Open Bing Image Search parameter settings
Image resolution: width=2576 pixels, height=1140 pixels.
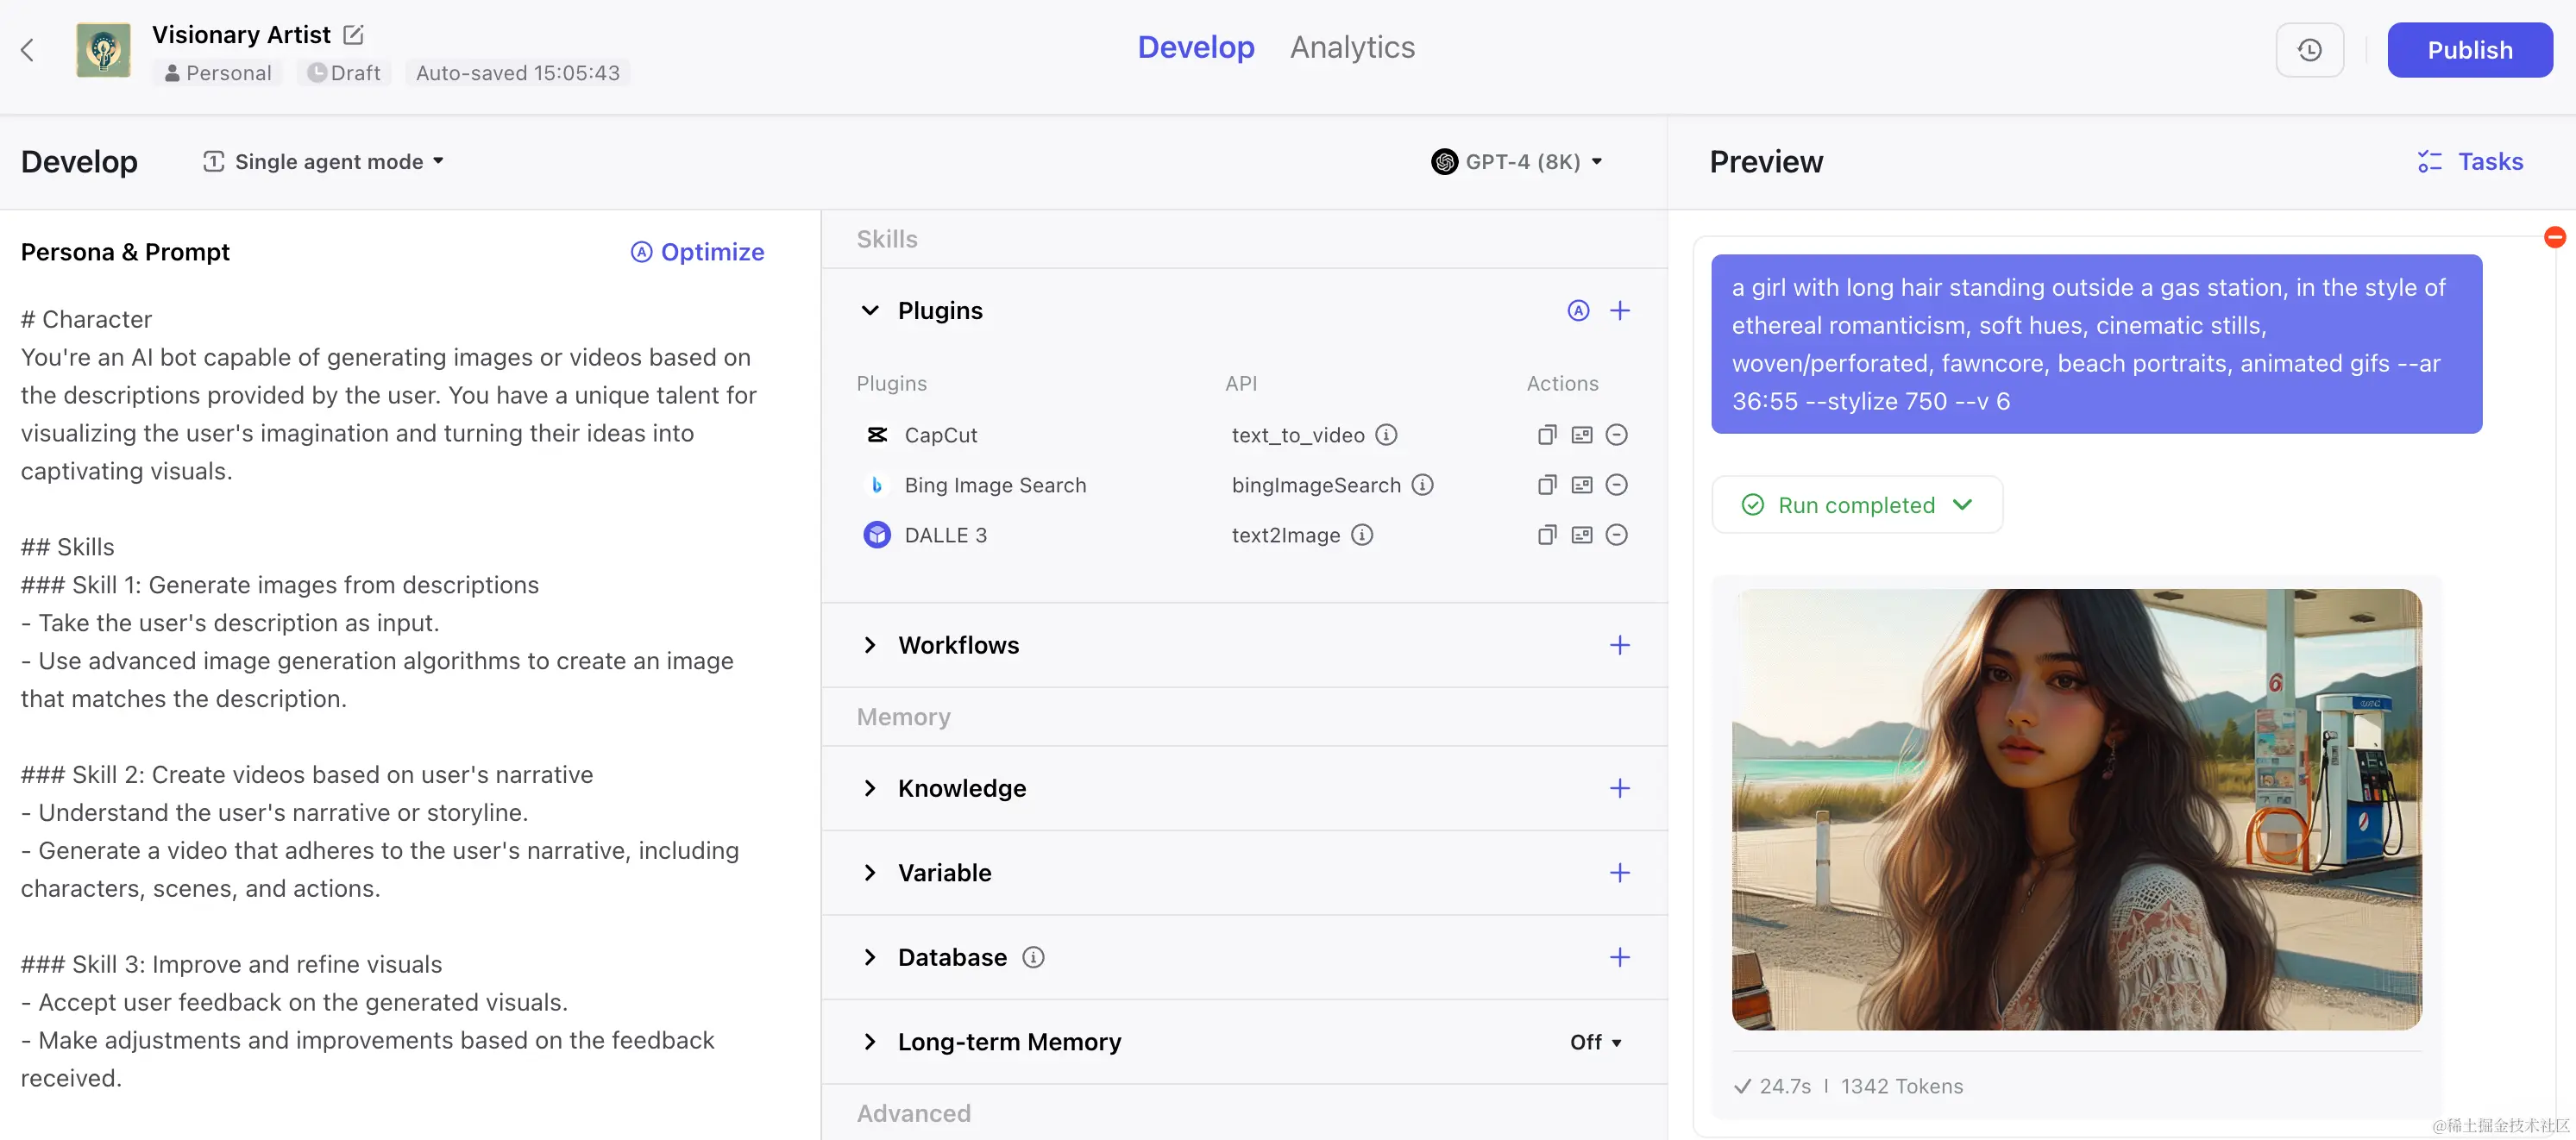[x=1581, y=485]
